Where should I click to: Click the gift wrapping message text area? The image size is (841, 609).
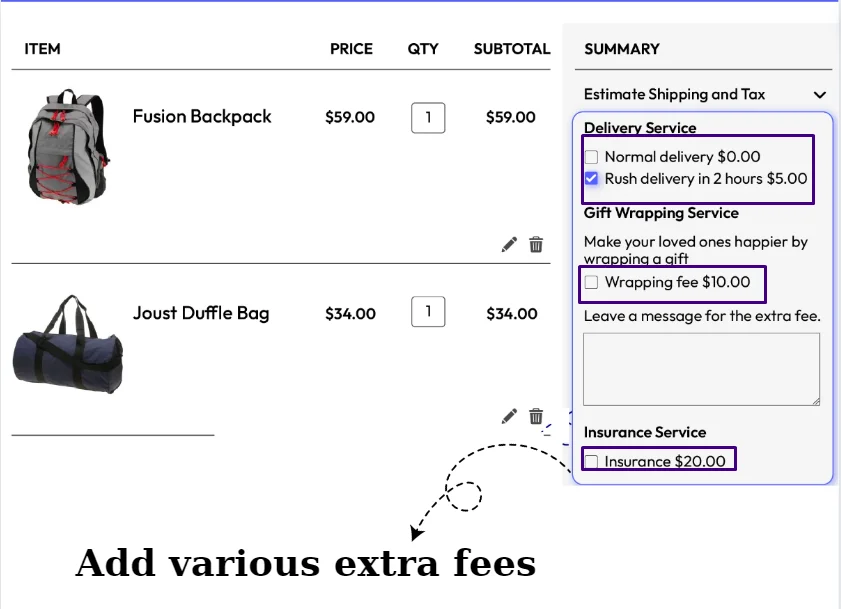700,368
